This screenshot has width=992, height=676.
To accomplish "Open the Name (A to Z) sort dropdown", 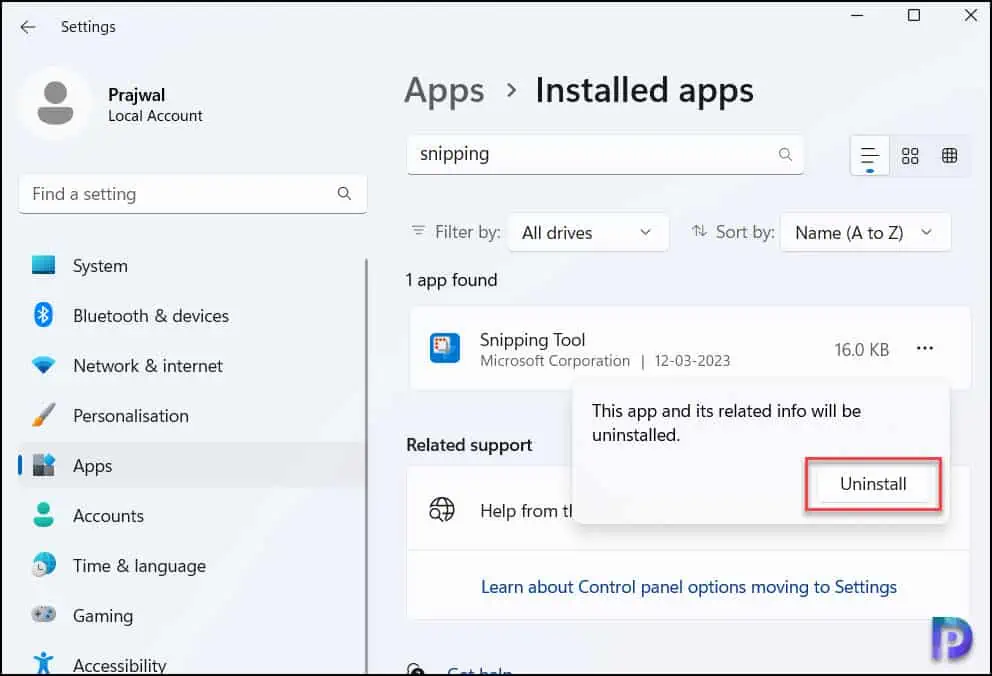I will 865,233.
